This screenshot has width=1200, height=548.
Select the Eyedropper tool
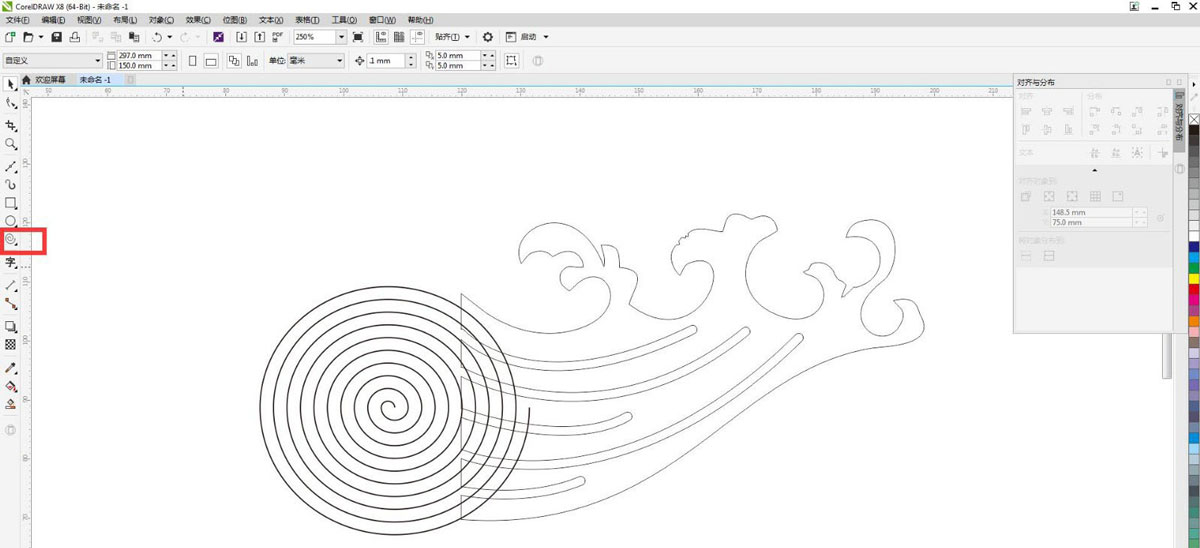point(11,367)
